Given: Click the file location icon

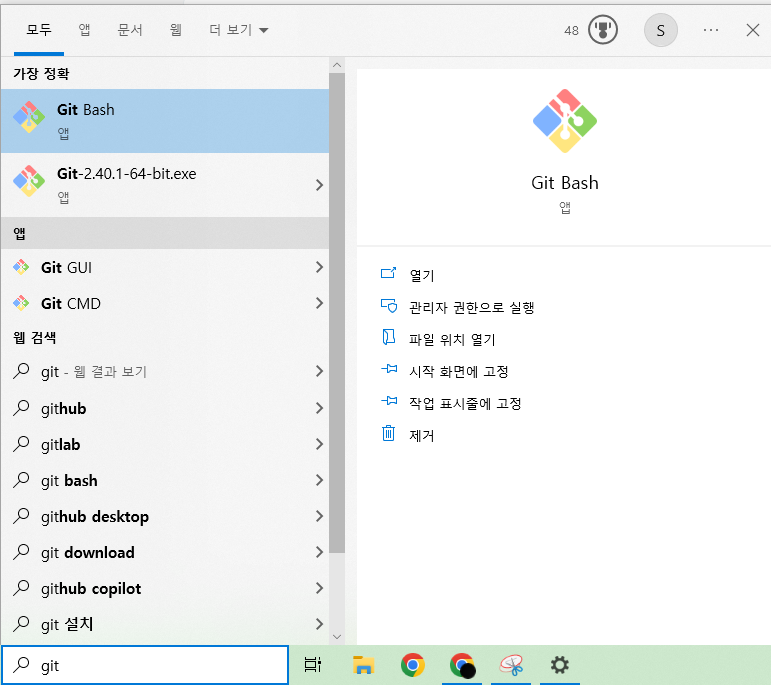Looking at the screenshot, I should pyautogui.click(x=388, y=337).
